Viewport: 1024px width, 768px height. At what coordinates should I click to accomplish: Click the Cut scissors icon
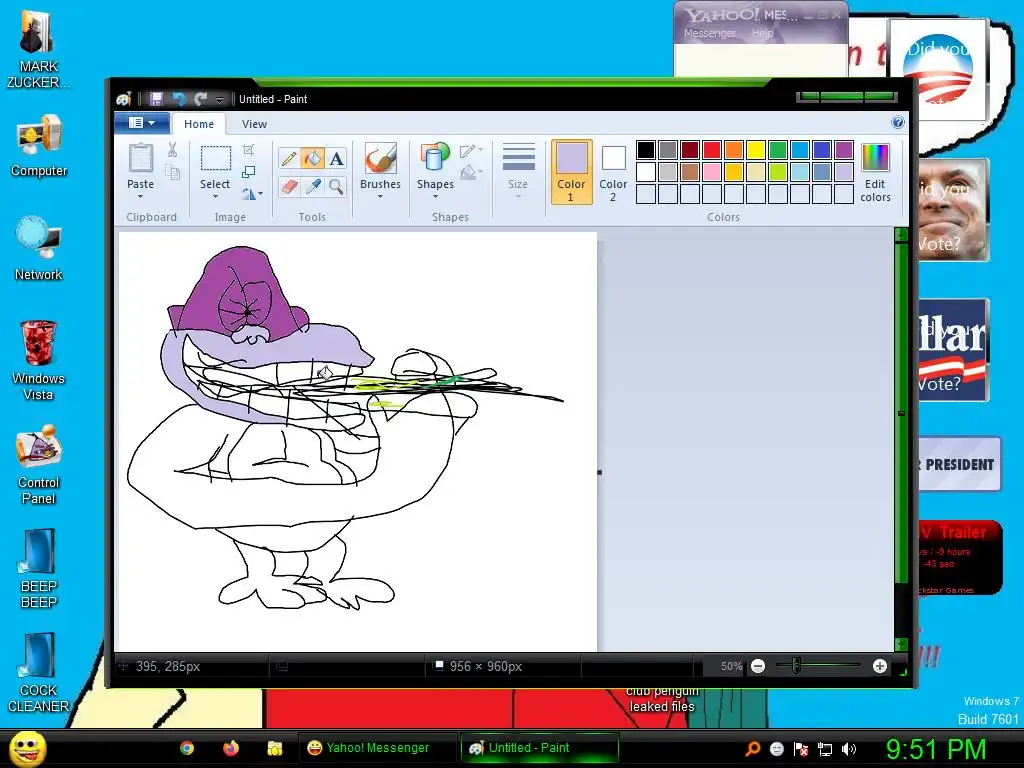click(x=172, y=150)
